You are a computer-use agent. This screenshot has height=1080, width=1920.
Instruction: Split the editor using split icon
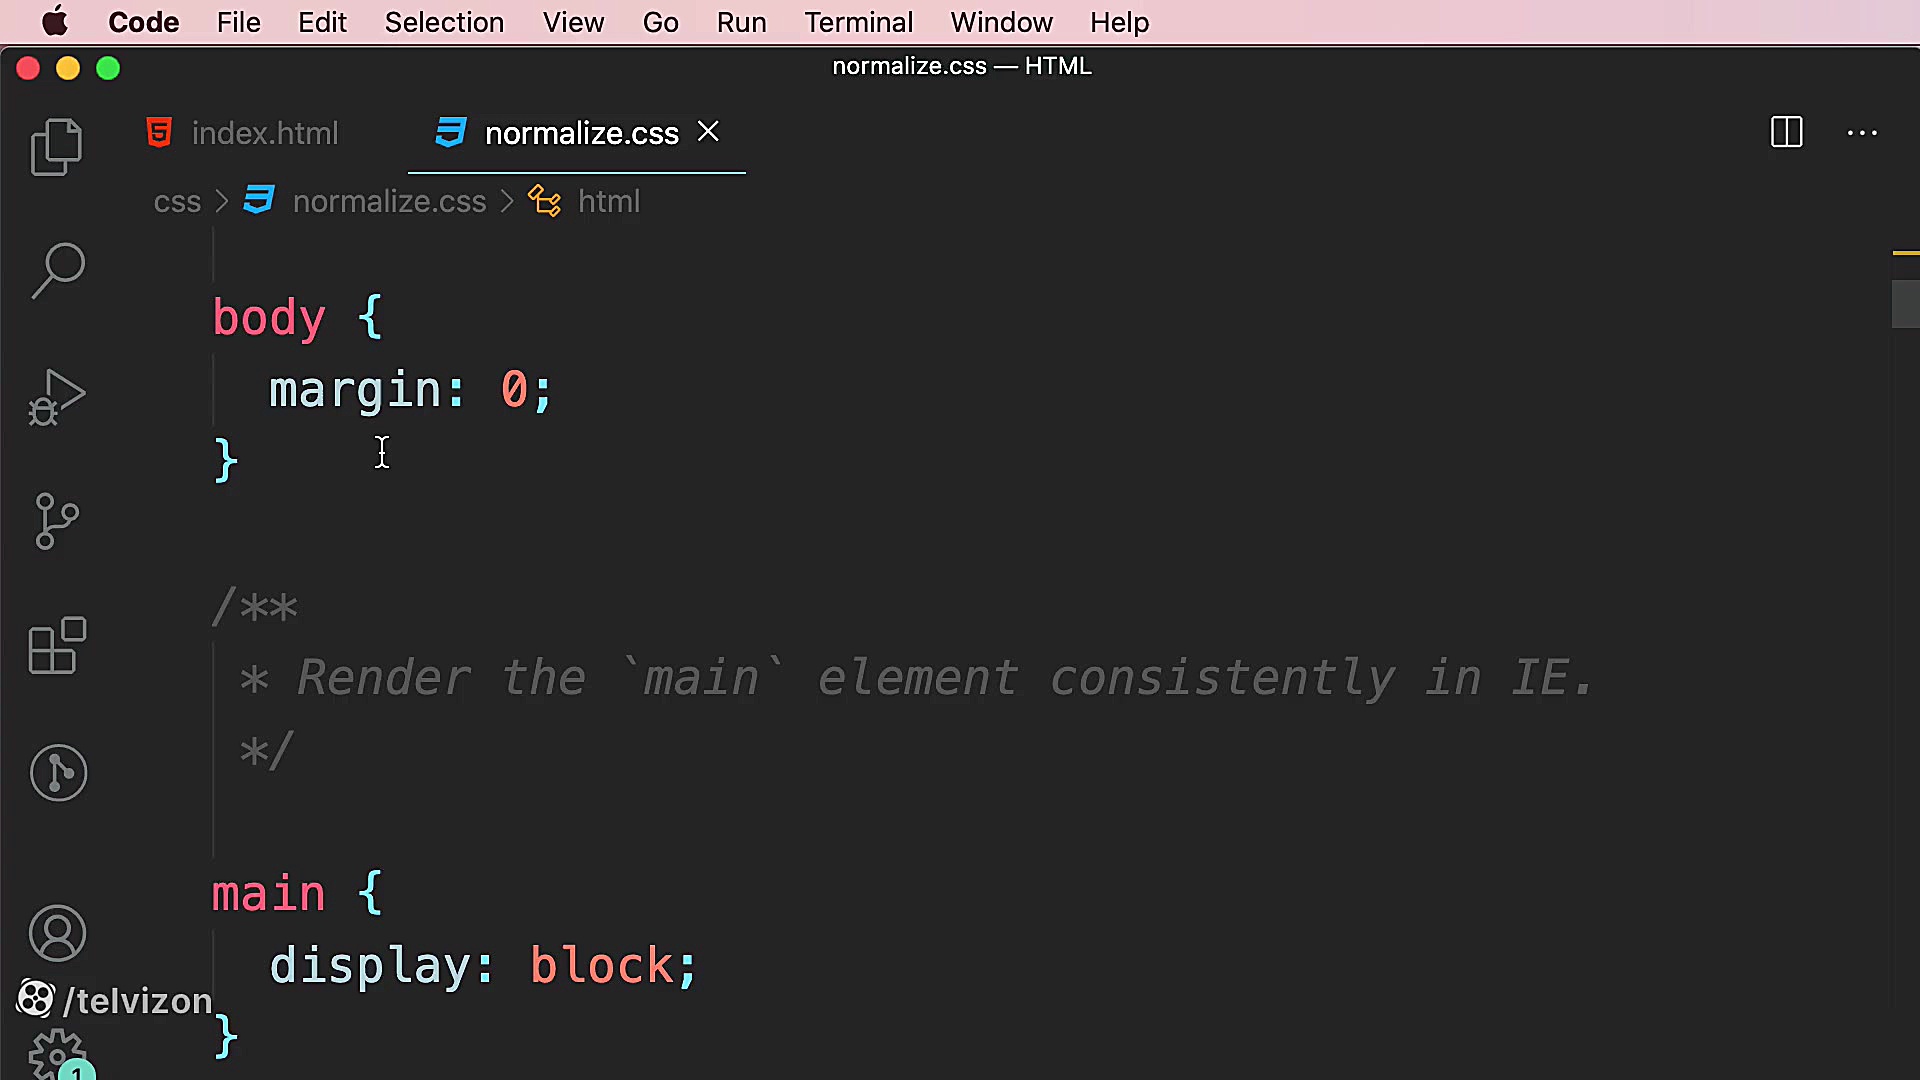[1786, 132]
